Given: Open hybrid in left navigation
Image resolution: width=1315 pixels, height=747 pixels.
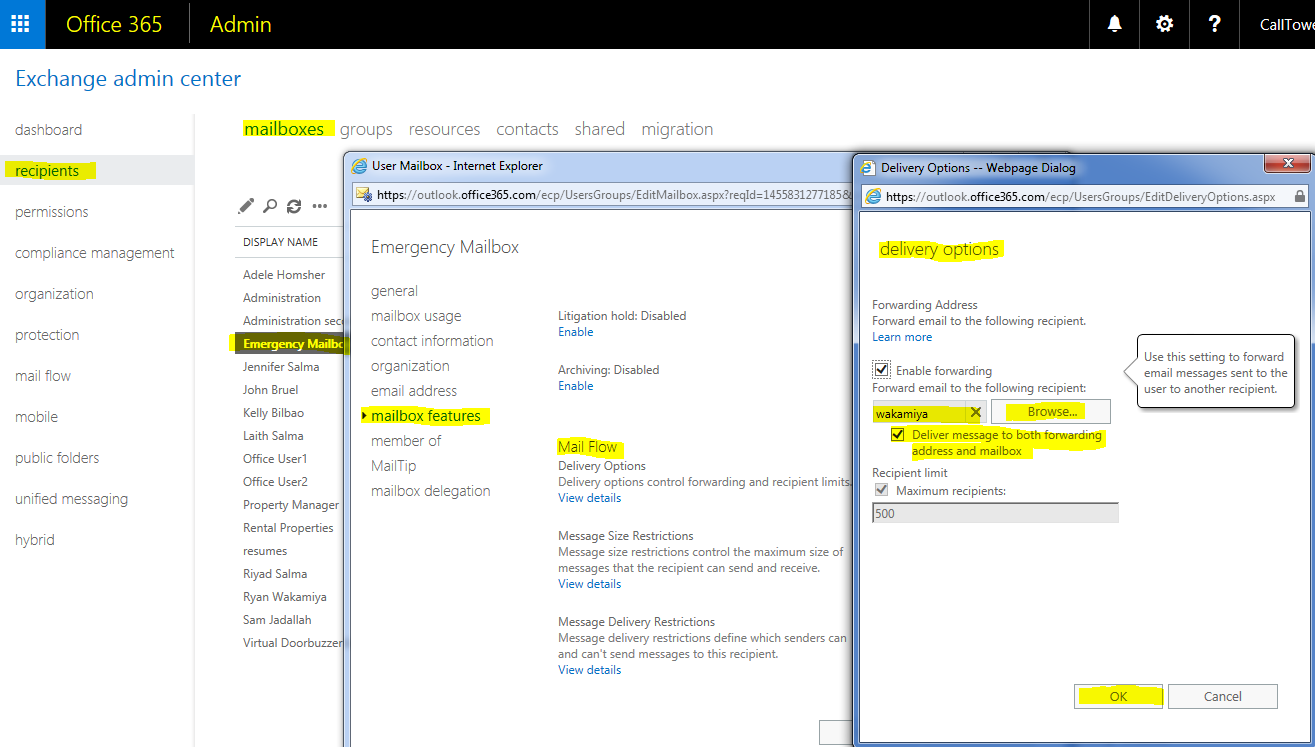Looking at the screenshot, I should tap(35, 540).
